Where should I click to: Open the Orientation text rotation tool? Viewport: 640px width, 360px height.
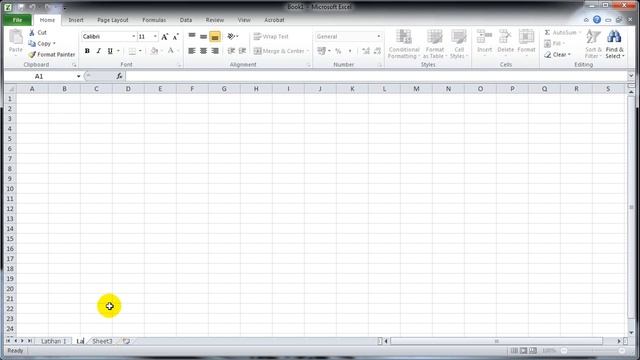coord(233,36)
